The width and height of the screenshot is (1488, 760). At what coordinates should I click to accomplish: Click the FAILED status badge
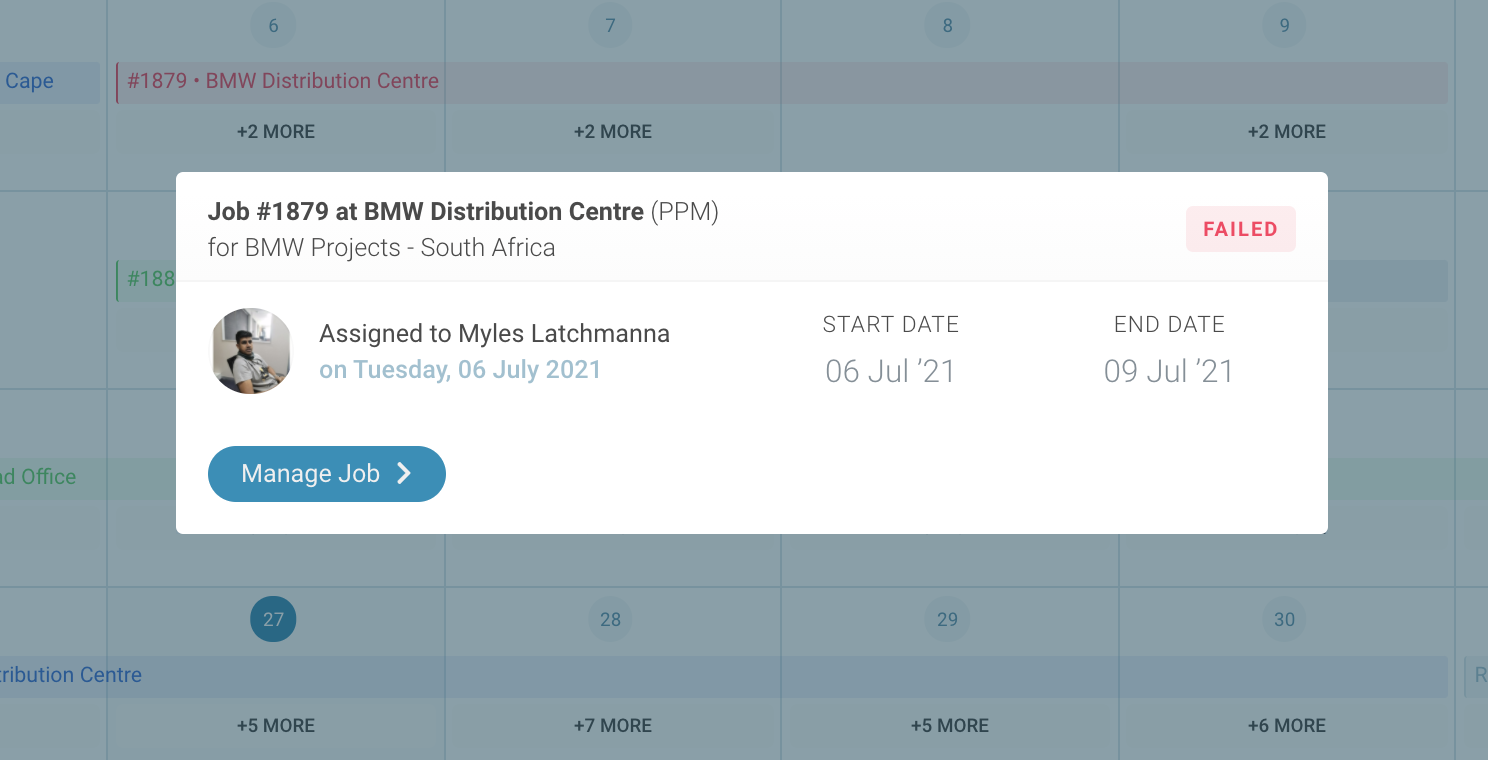tap(1240, 229)
